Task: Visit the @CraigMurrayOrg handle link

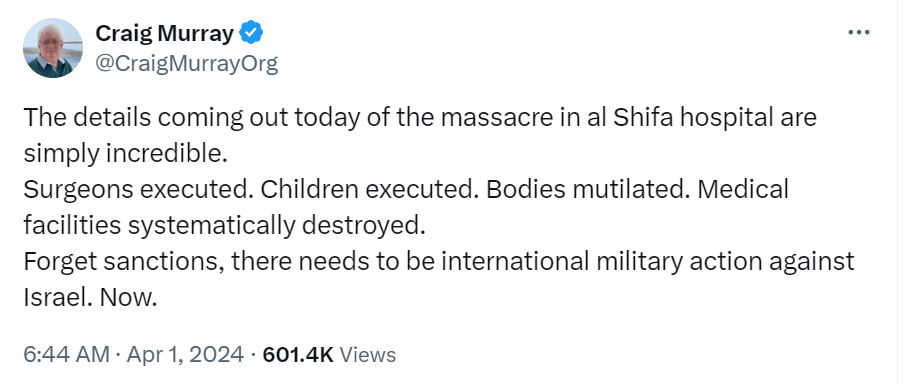Action: pyautogui.click(x=186, y=63)
